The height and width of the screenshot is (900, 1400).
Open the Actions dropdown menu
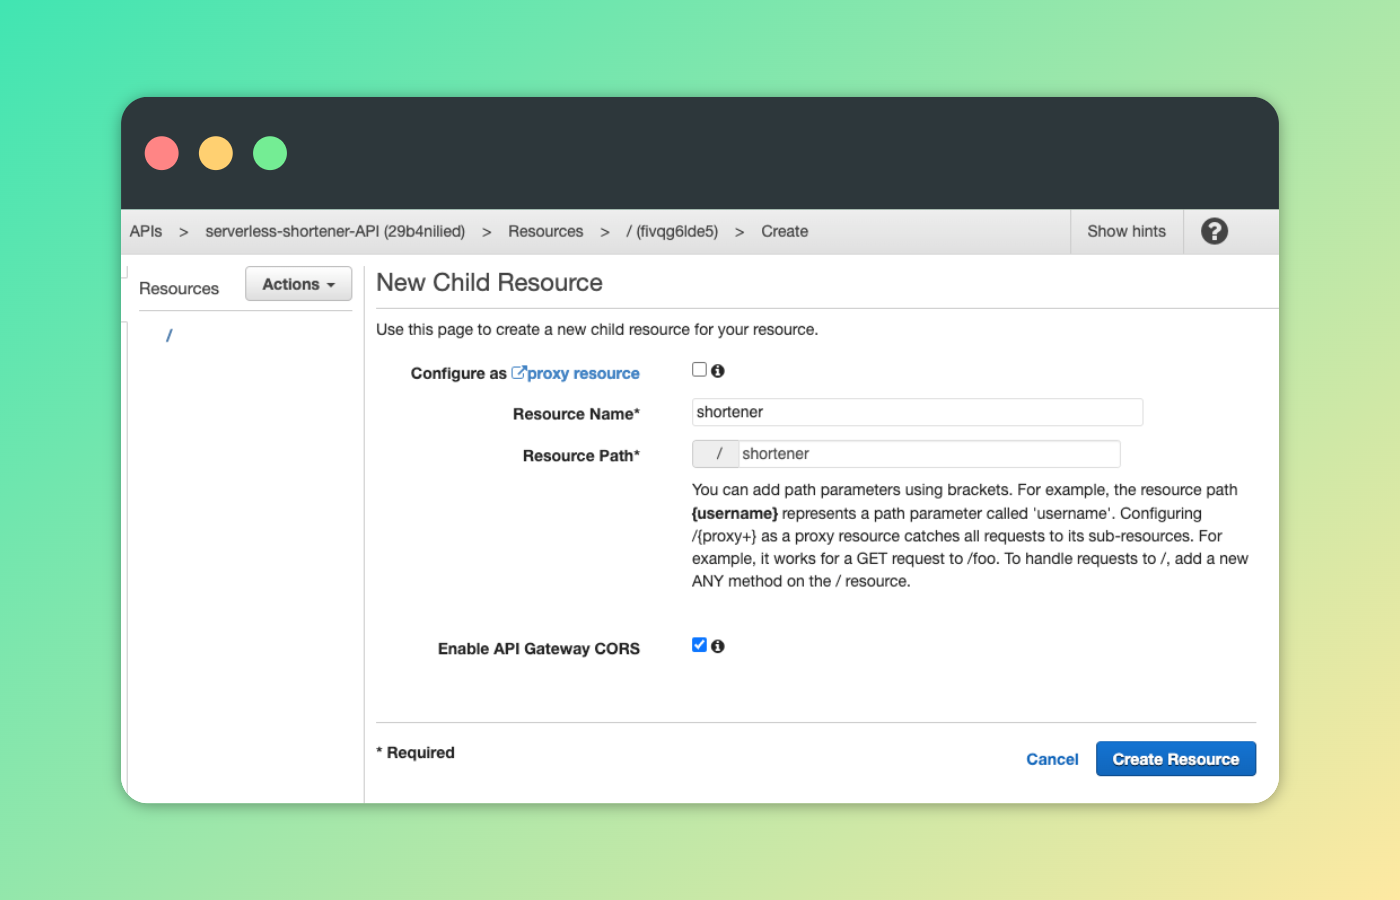298,284
